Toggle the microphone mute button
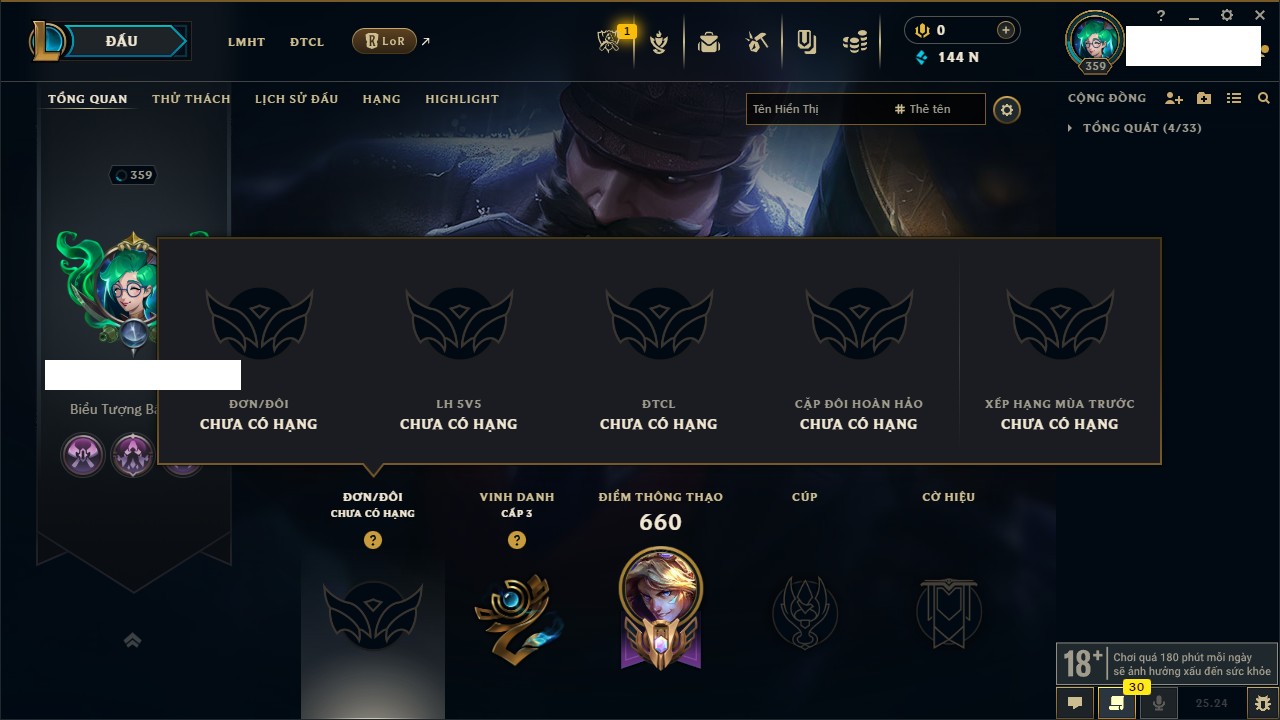Screen dimensions: 1280x720 pos(1159,703)
